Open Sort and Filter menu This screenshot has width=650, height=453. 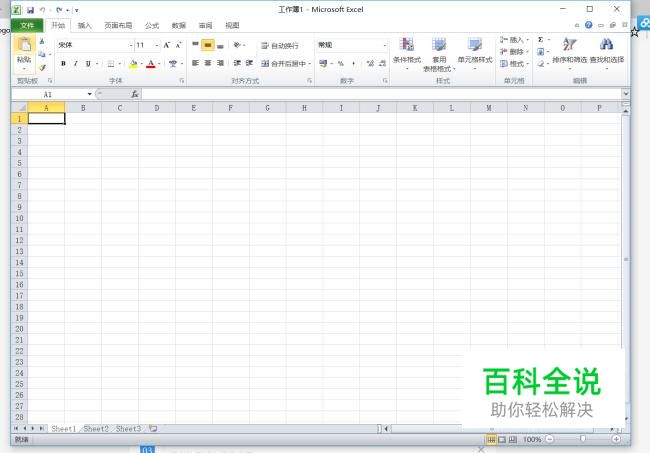click(570, 52)
